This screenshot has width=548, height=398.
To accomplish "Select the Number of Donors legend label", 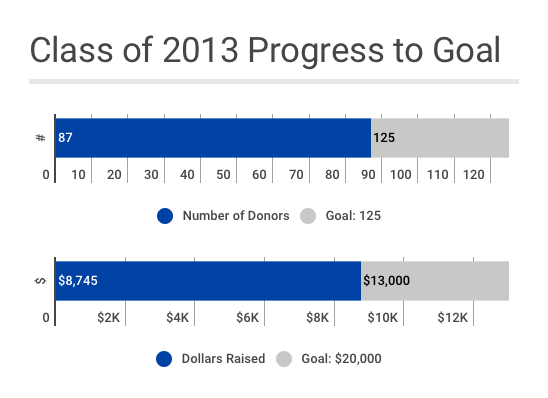I will click(x=236, y=216).
